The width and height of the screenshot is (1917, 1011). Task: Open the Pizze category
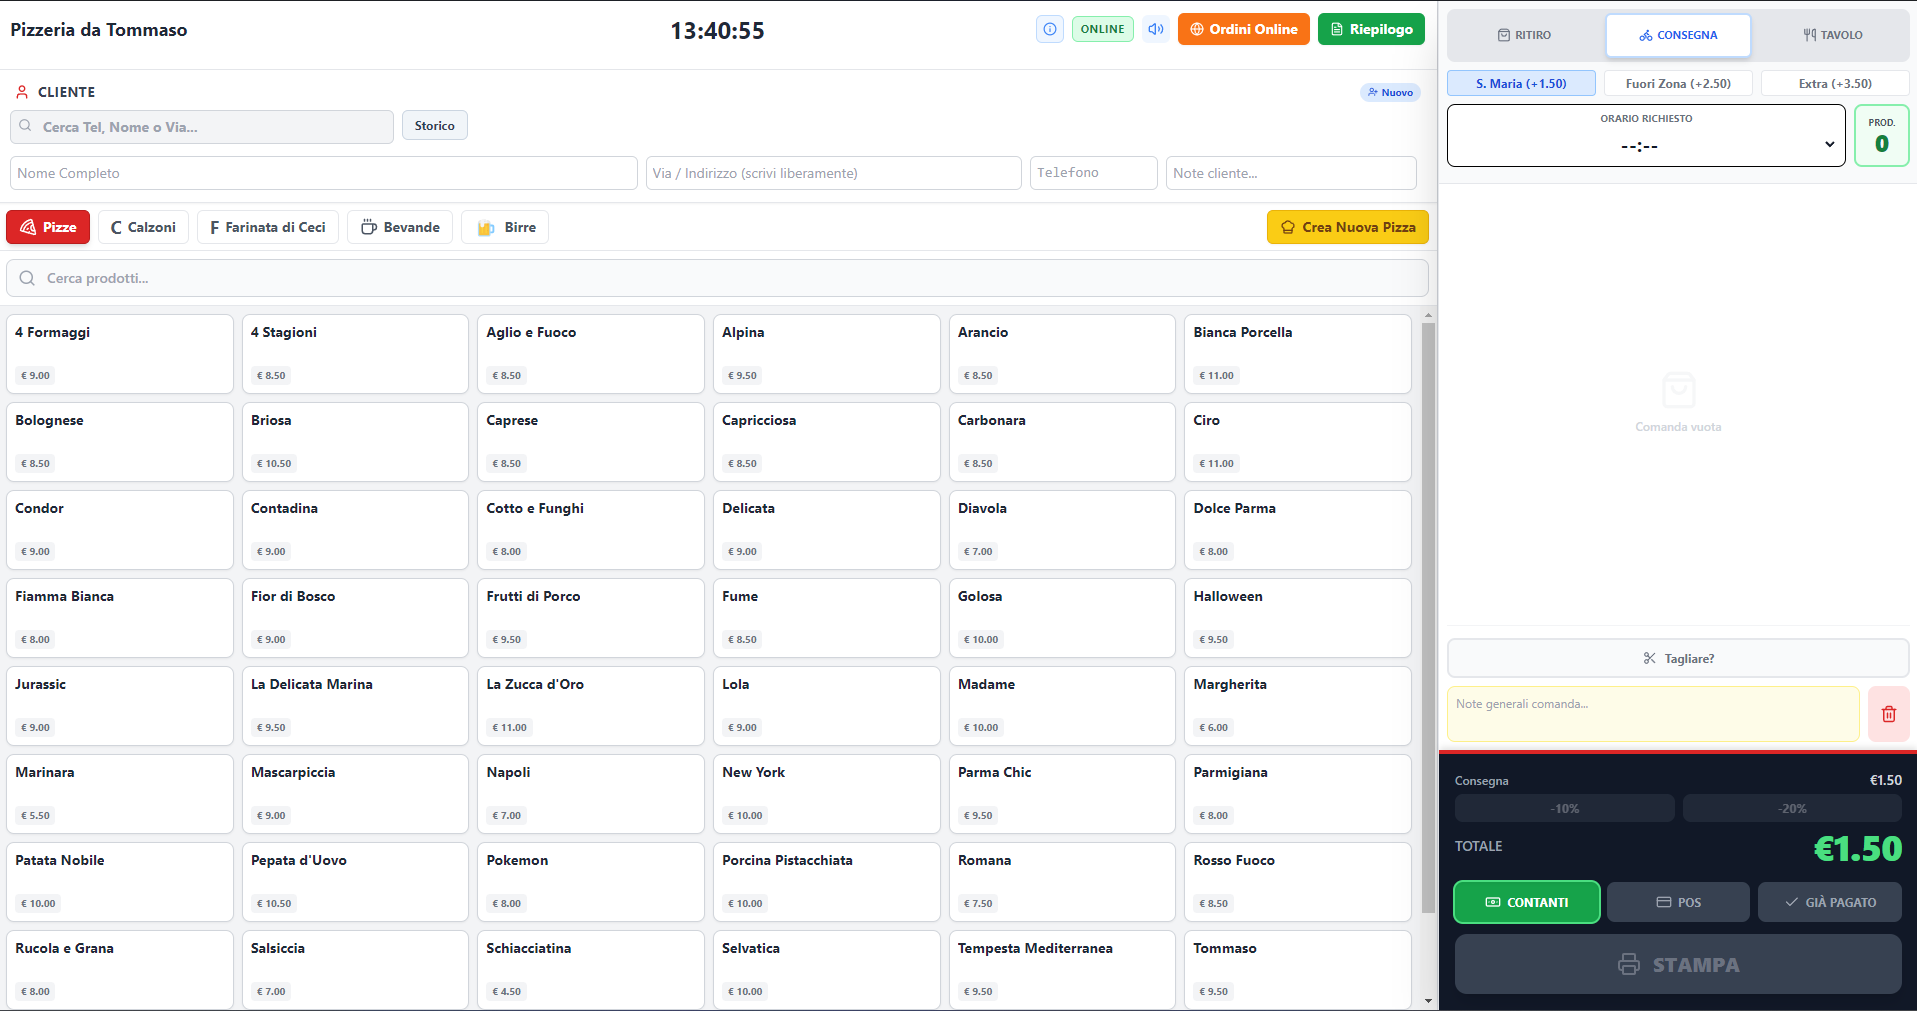coord(48,227)
